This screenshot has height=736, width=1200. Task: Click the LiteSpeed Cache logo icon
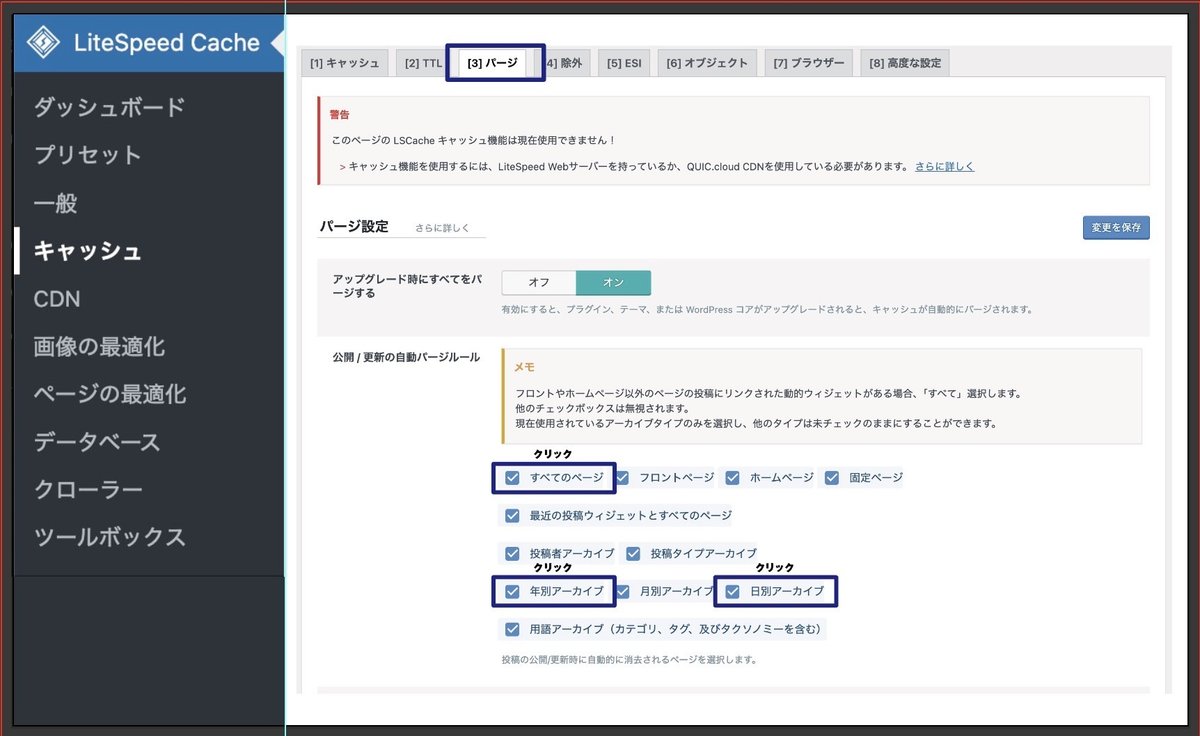pyautogui.click(x=43, y=43)
